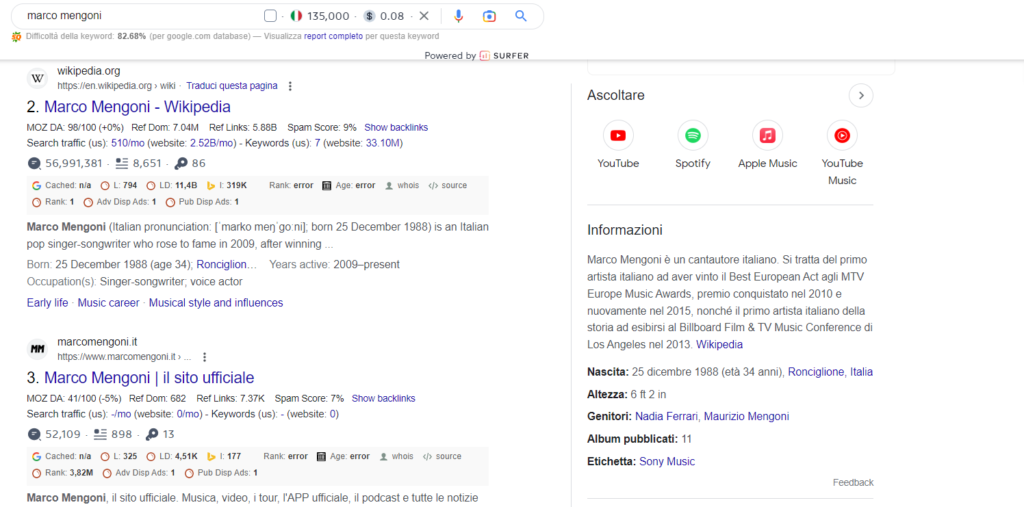The width and height of the screenshot is (1024, 507).
Task: Open the report completo link
Action: coord(333,36)
